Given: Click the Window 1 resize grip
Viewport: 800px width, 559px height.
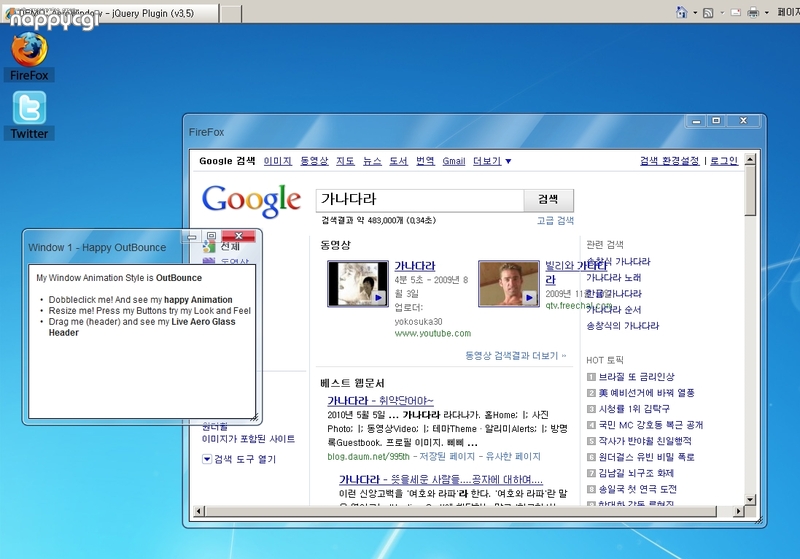Looking at the screenshot, I should click(x=254, y=417).
